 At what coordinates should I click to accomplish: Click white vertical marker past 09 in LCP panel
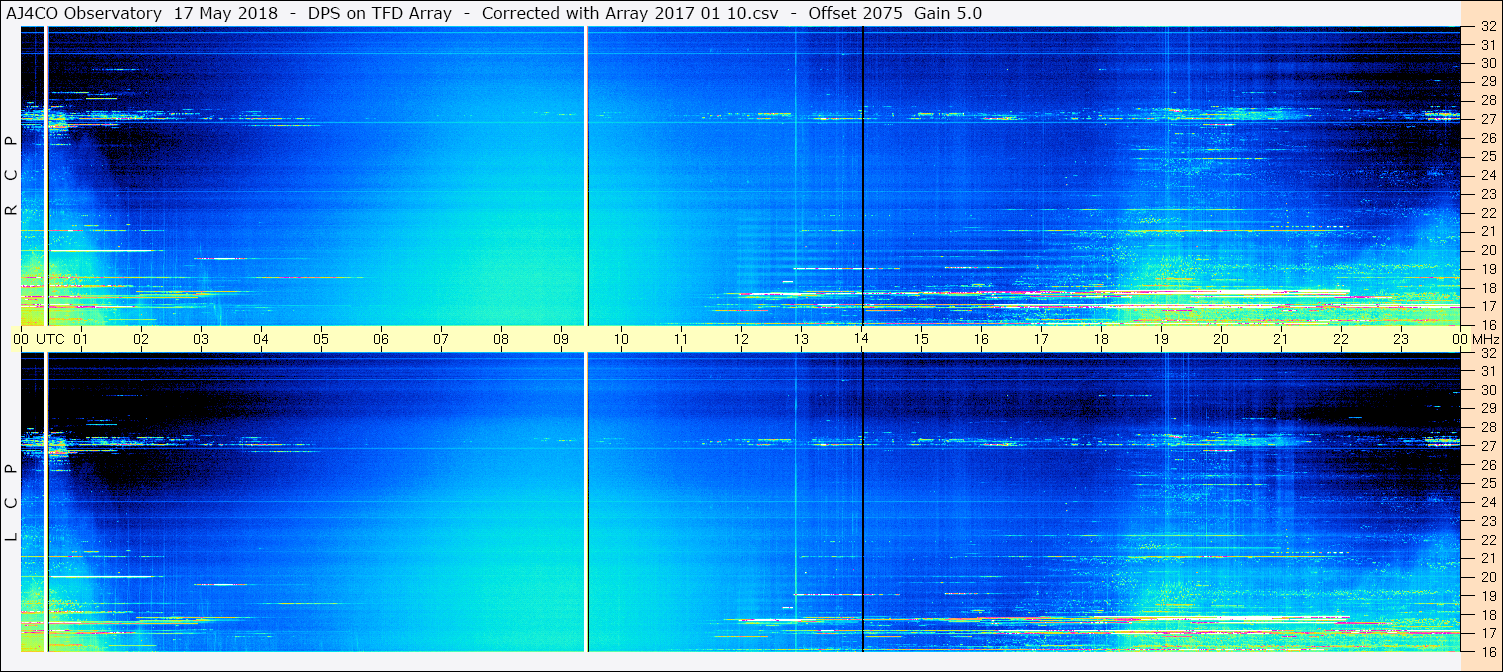pyautogui.click(x=586, y=502)
